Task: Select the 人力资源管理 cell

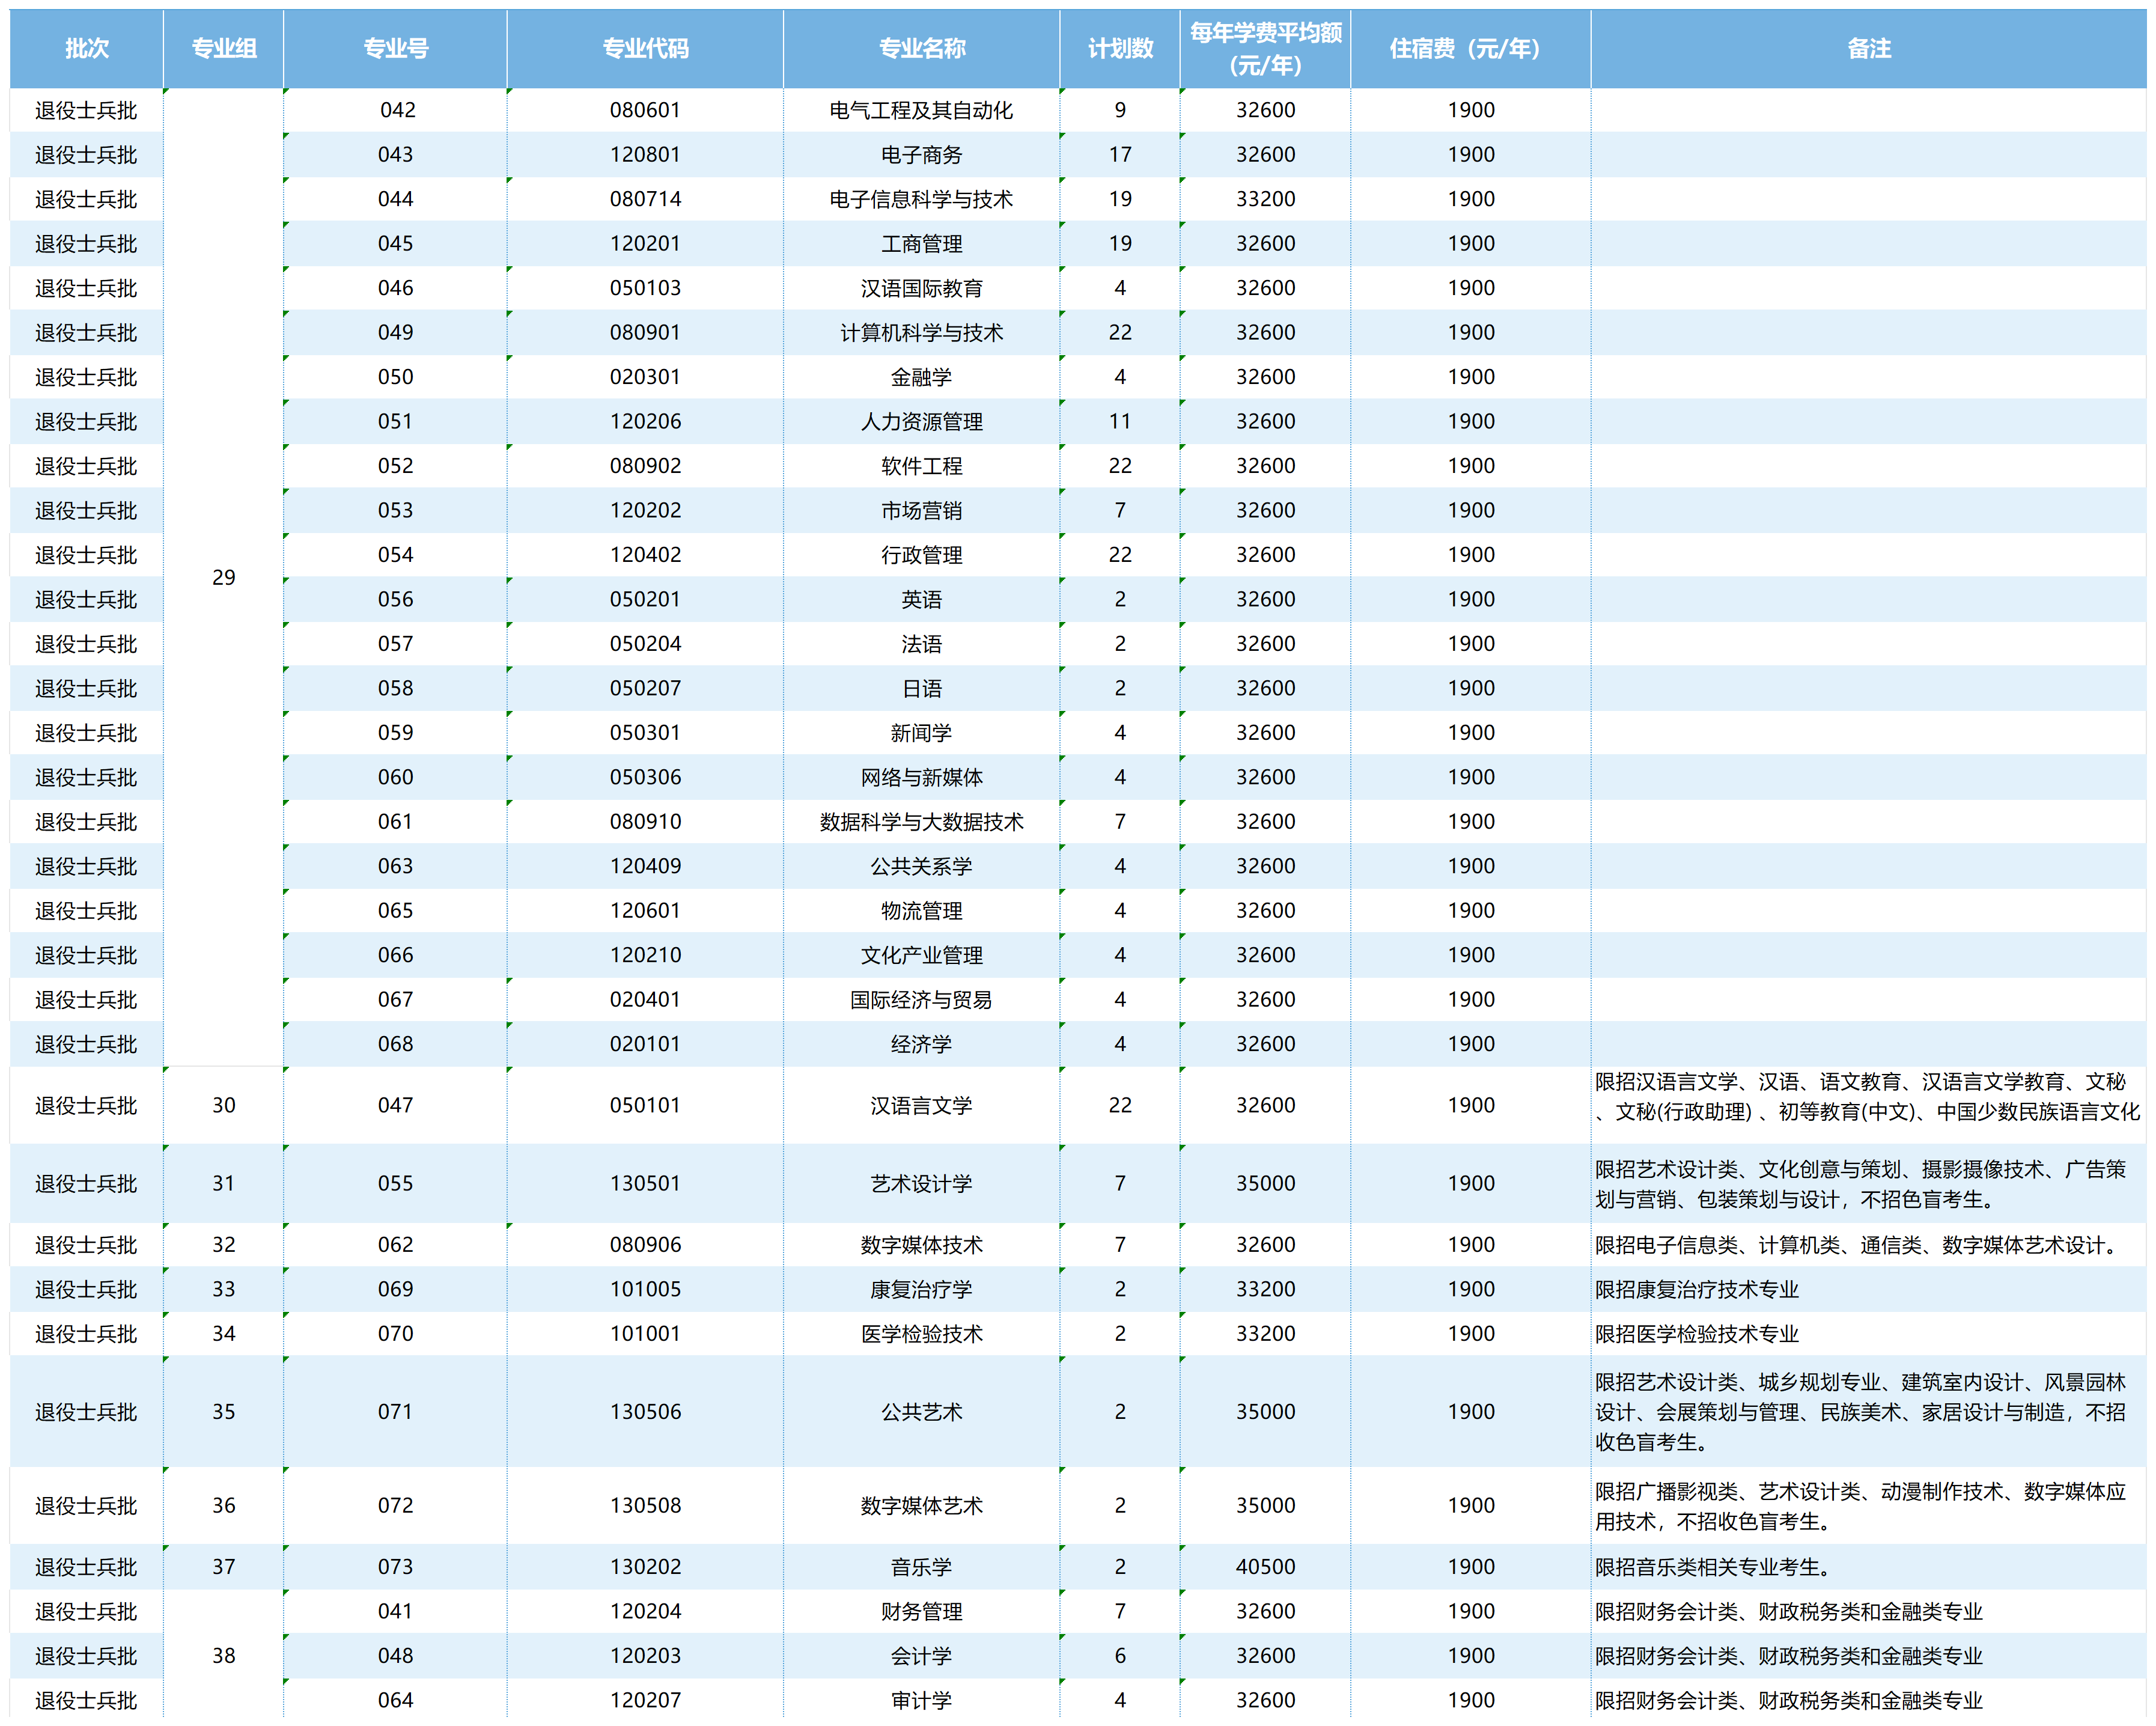Action: click(921, 421)
